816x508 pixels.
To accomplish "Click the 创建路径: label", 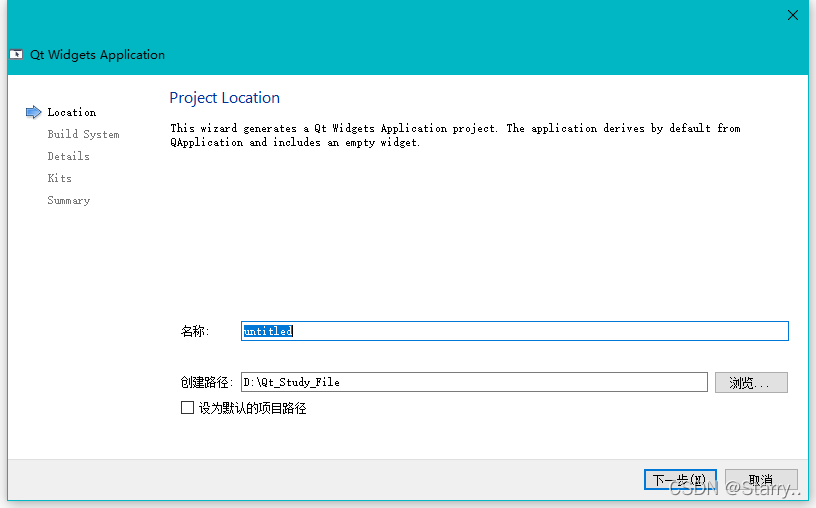I will [207, 383].
